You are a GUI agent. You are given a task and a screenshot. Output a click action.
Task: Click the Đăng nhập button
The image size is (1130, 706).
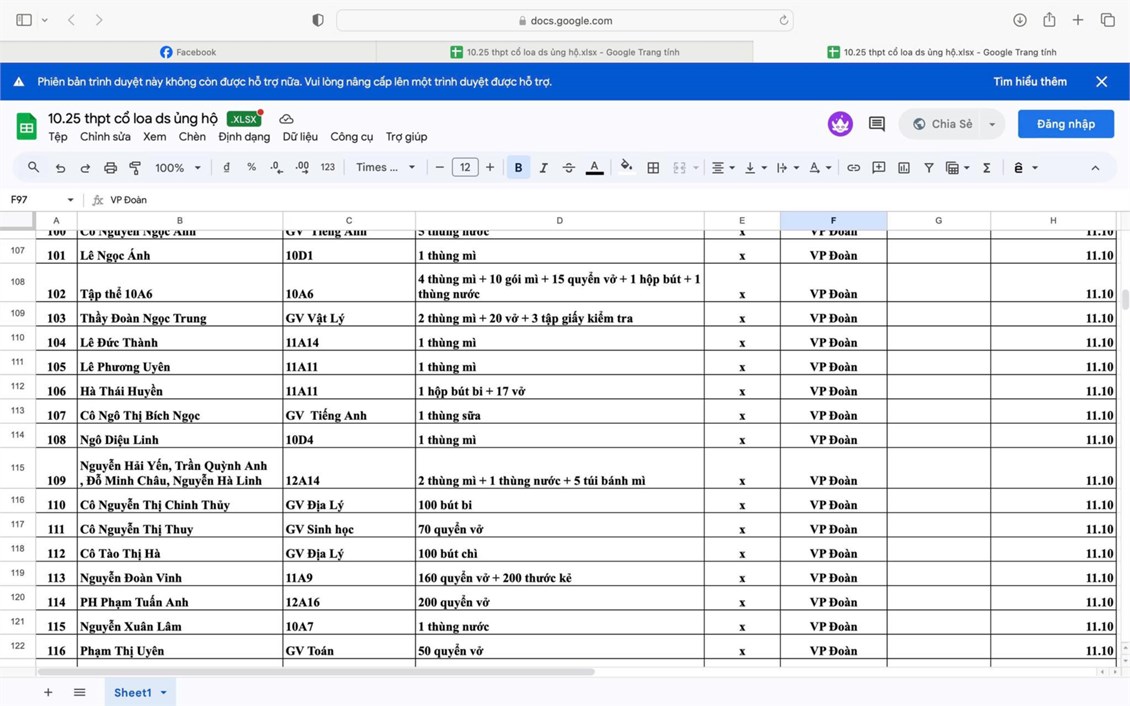point(1065,124)
